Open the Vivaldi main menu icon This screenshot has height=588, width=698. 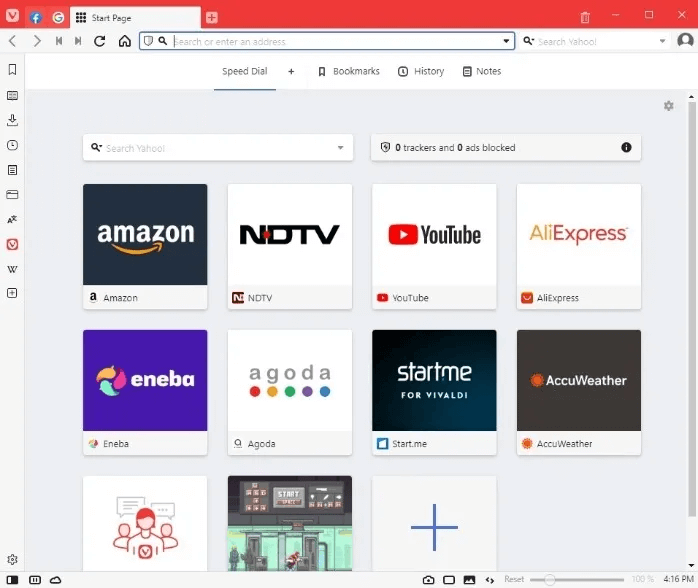(12, 16)
